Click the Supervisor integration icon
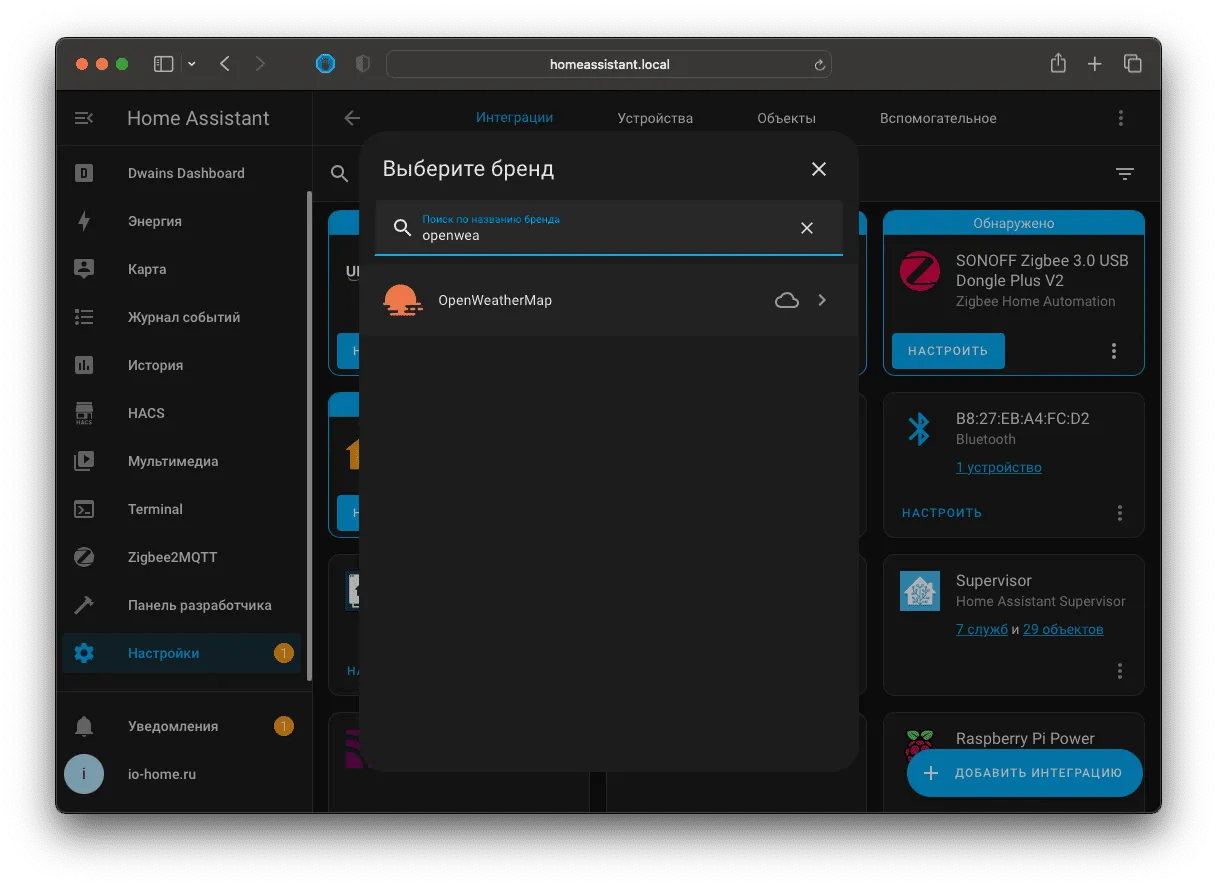Image resolution: width=1217 pixels, height=887 pixels. [x=919, y=591]
